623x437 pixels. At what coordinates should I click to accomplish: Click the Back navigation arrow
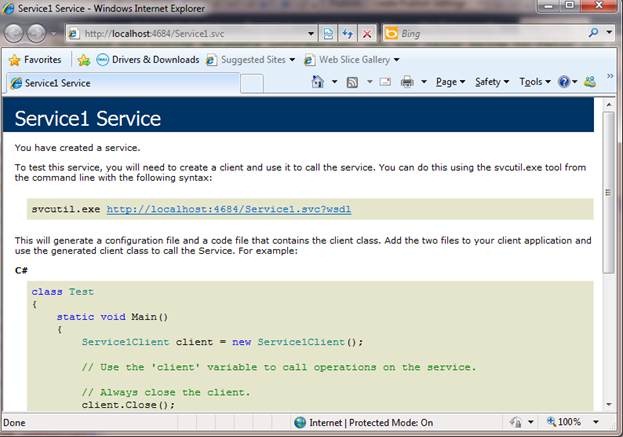(x=17, y=33)
